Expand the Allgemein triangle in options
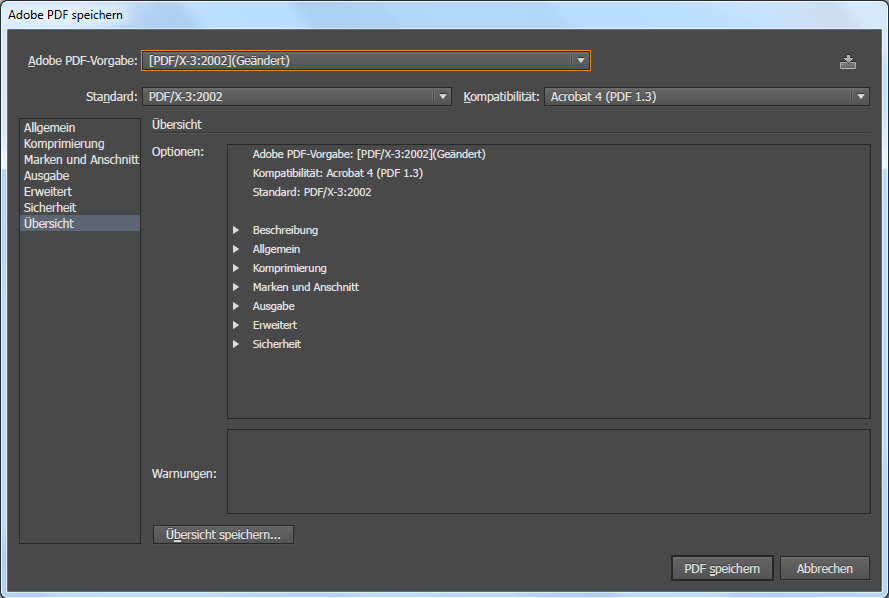This screenshot has width=889, height=598. coord(236,249)
